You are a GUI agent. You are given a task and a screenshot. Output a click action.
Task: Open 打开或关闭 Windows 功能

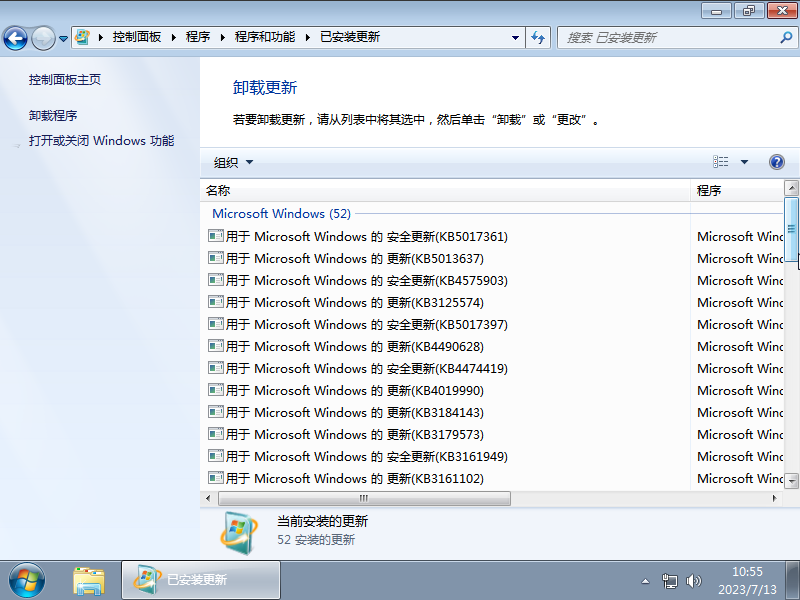point(101,141)
